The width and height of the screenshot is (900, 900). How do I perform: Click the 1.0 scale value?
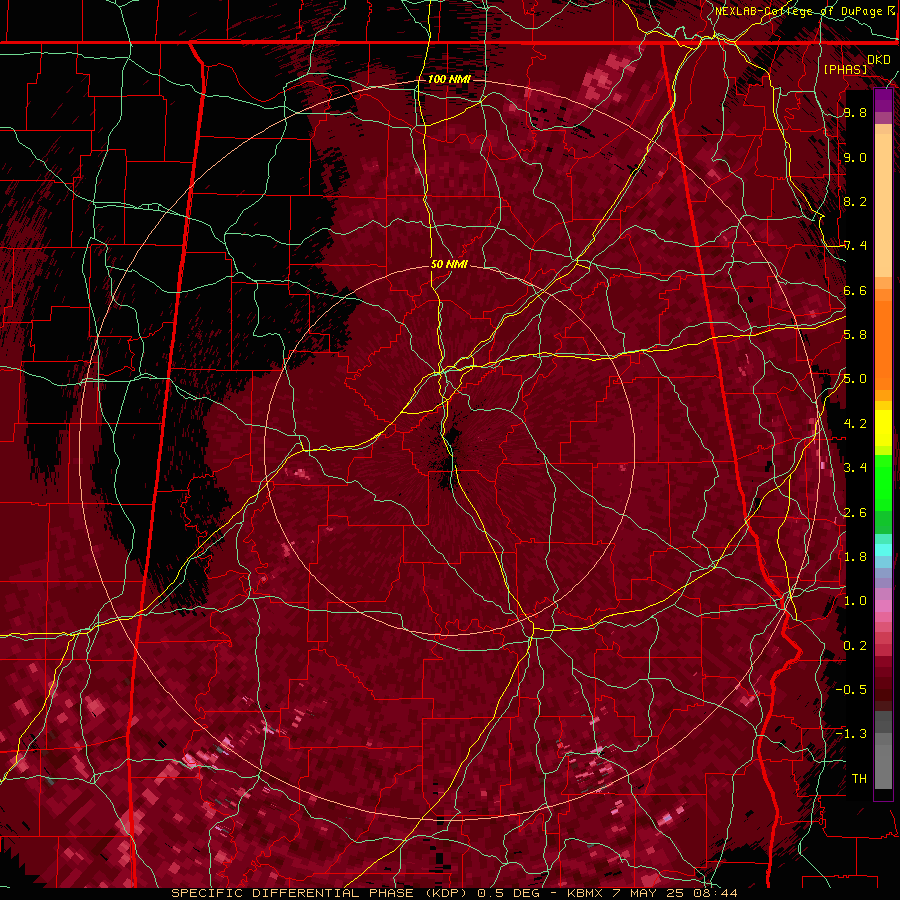pos(855,601)
